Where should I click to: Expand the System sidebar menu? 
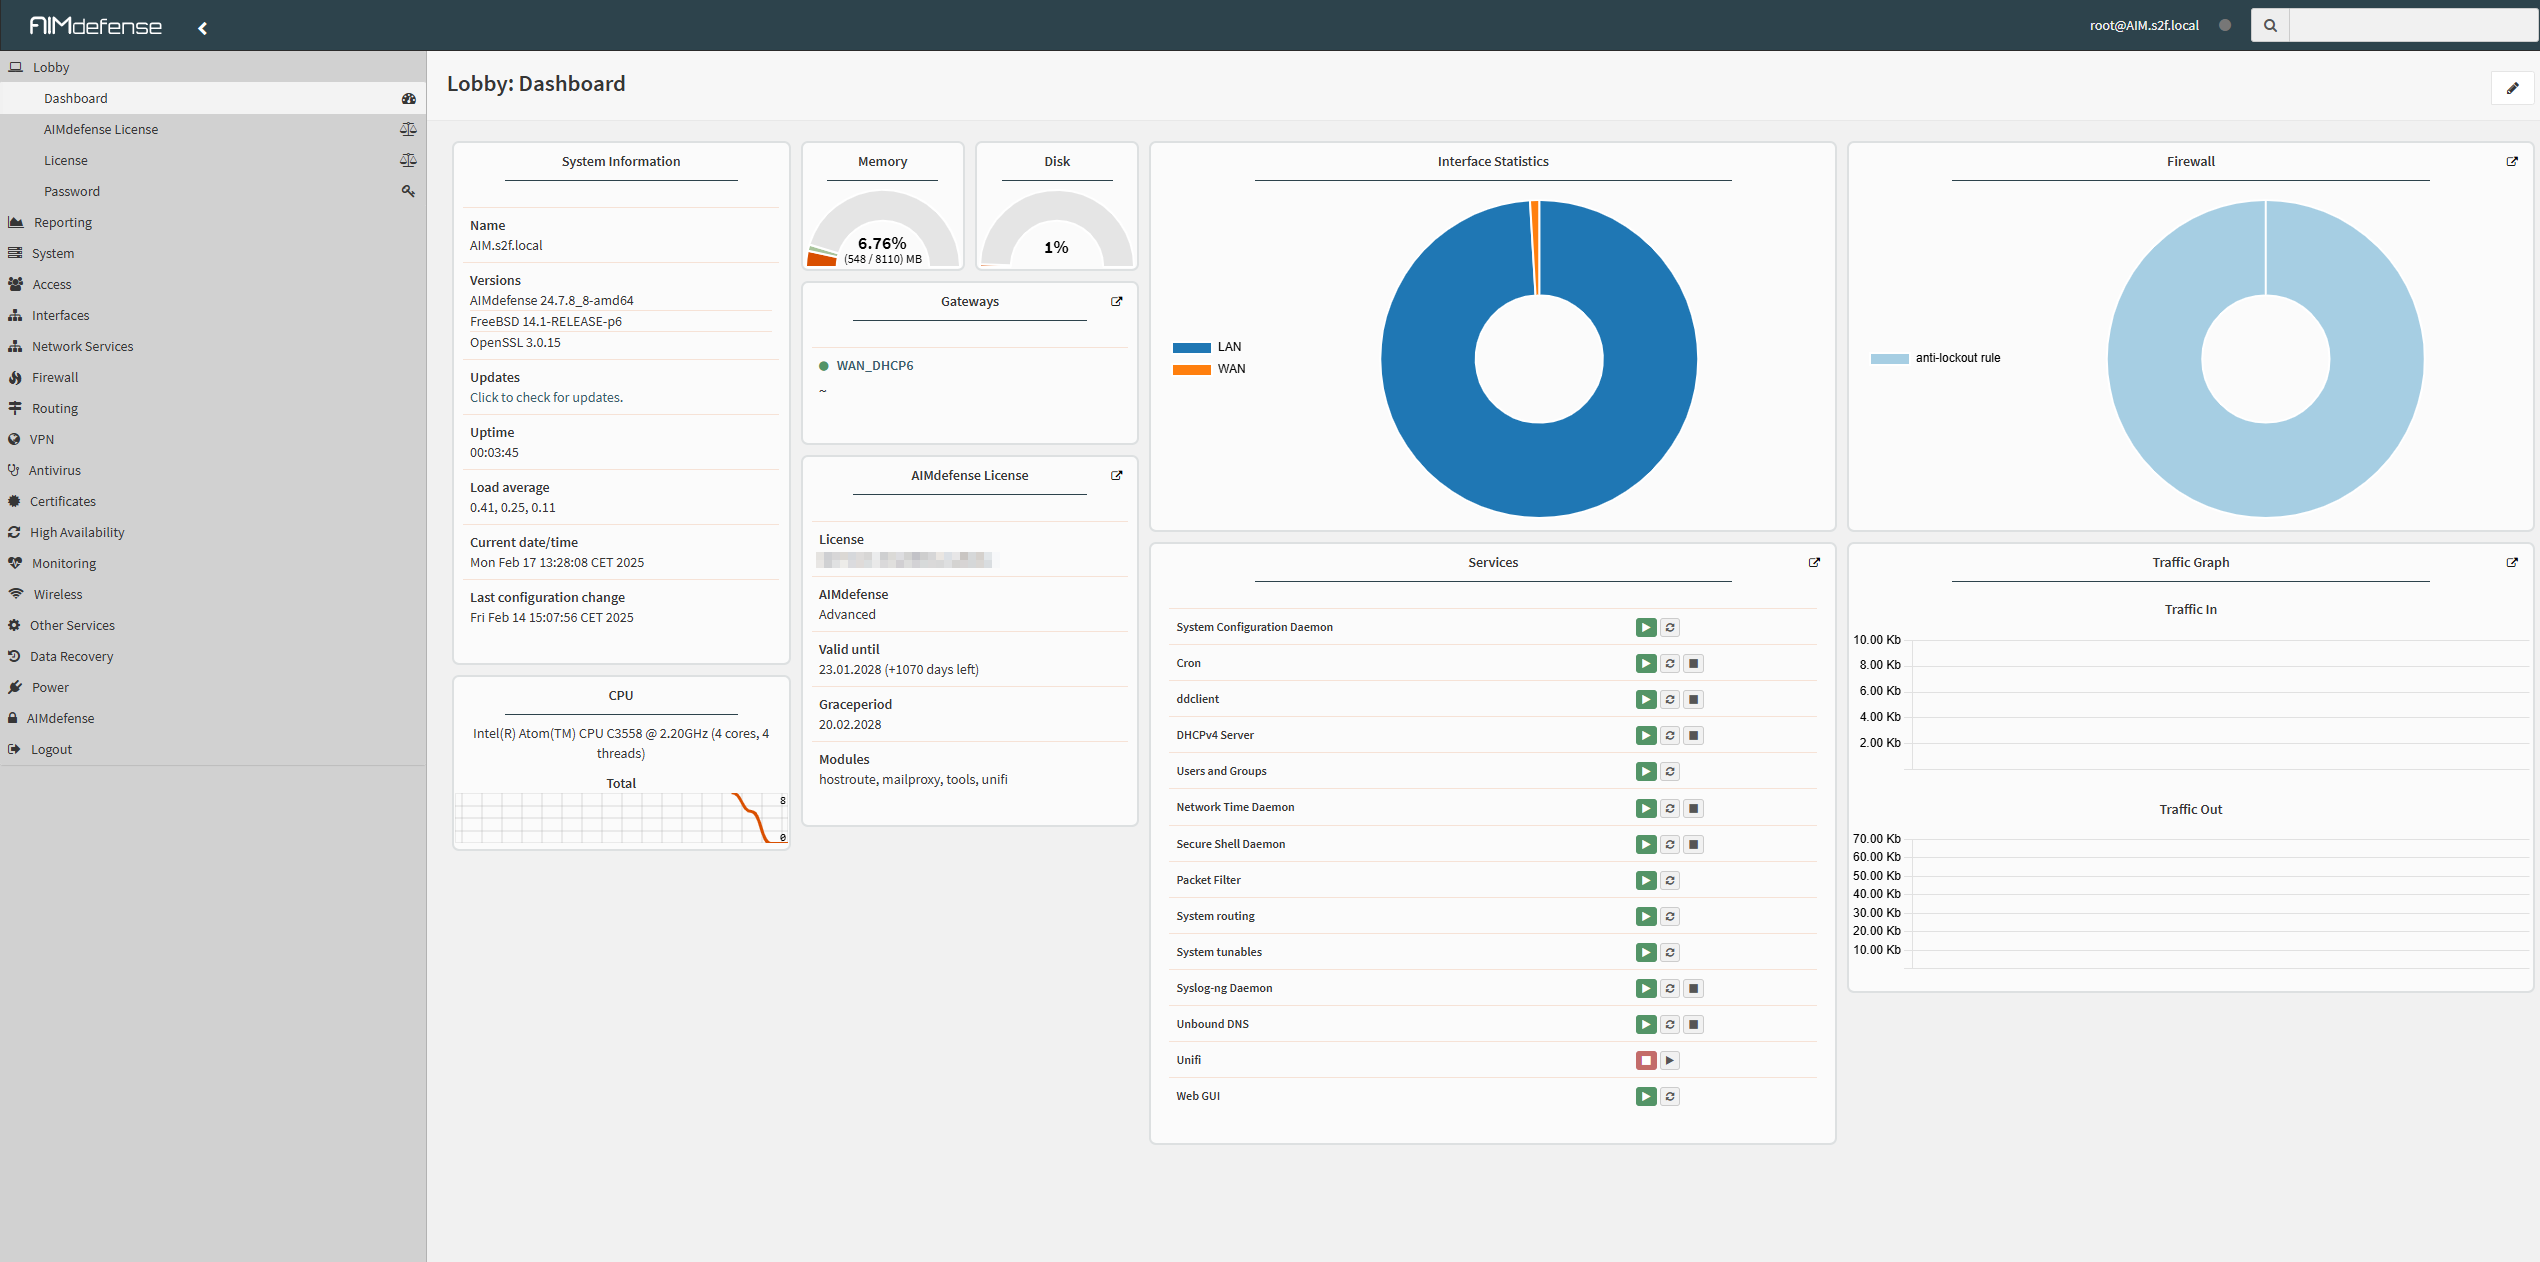pyautogui.click(x=53, y=253)
